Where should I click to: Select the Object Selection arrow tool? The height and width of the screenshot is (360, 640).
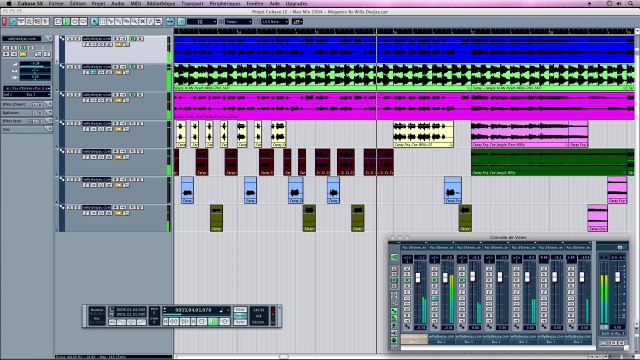pos(94,21)
